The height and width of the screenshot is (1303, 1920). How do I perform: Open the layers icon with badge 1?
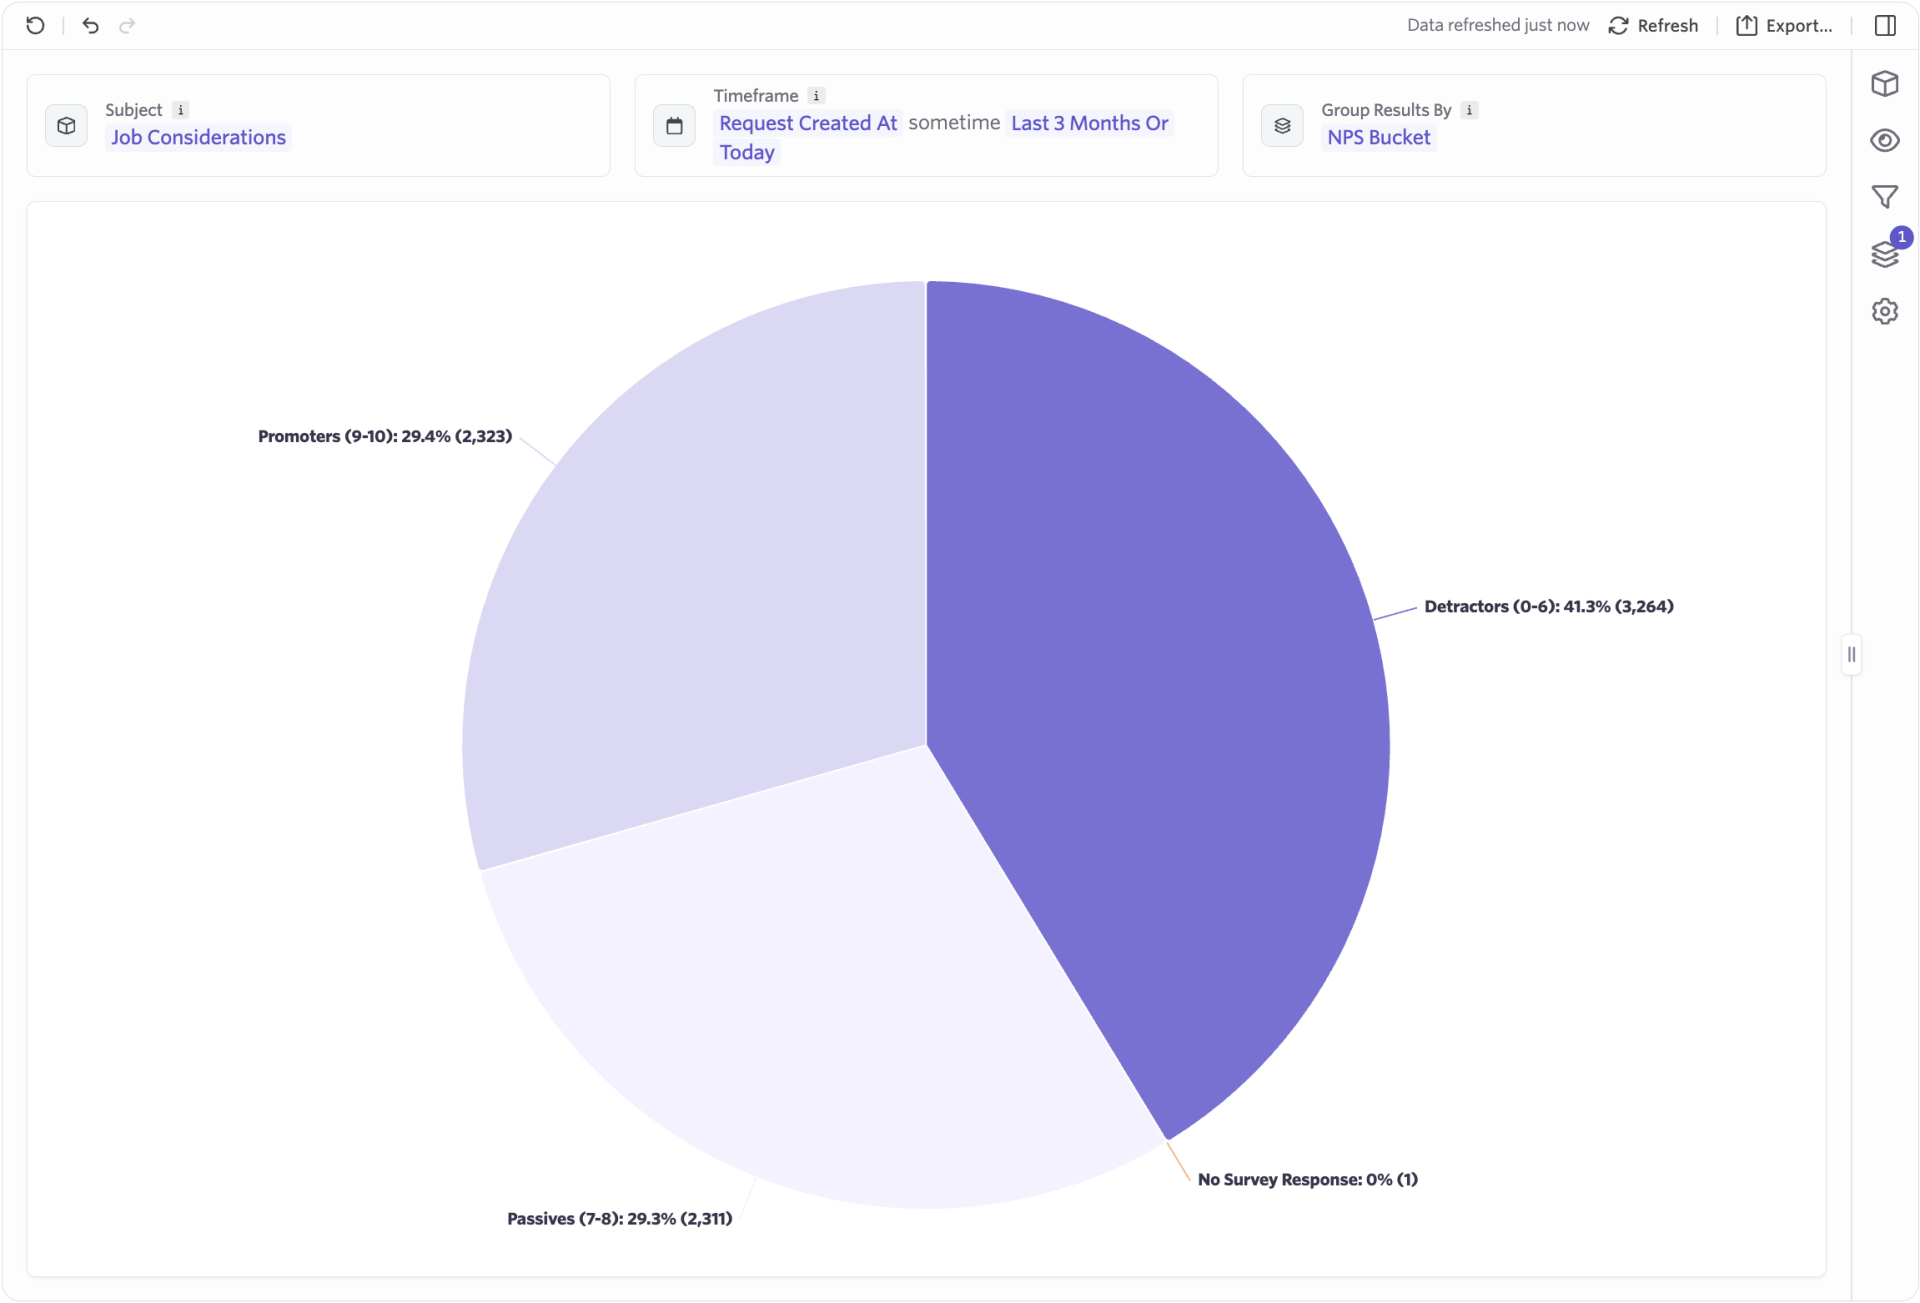click(1884, 254)
